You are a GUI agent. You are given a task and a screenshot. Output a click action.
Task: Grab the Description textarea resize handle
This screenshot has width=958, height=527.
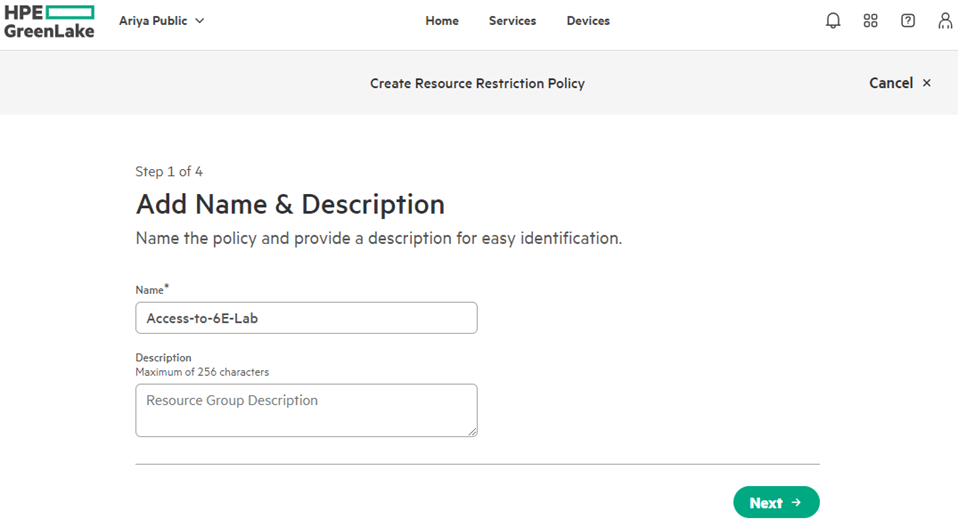(472, 431)
